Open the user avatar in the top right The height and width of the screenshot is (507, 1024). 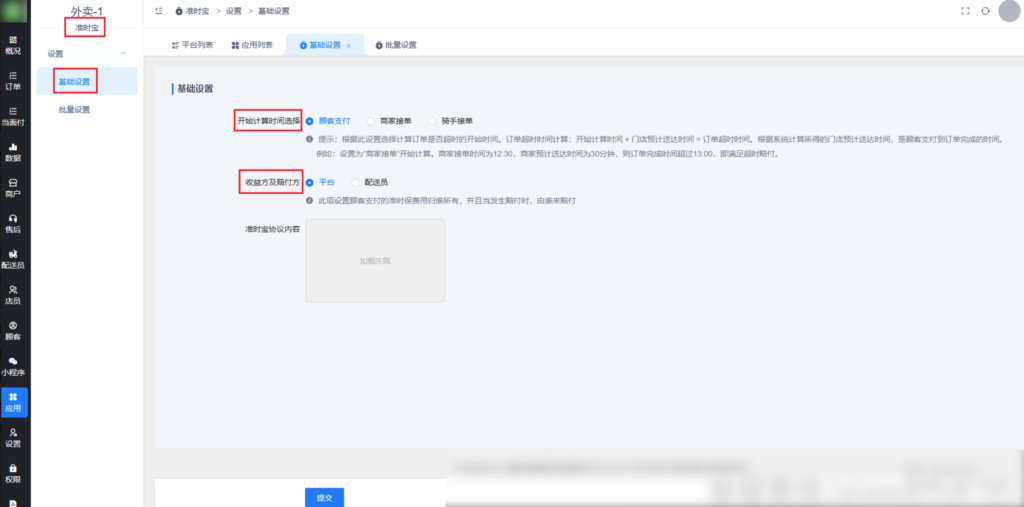click(1010, 11)
